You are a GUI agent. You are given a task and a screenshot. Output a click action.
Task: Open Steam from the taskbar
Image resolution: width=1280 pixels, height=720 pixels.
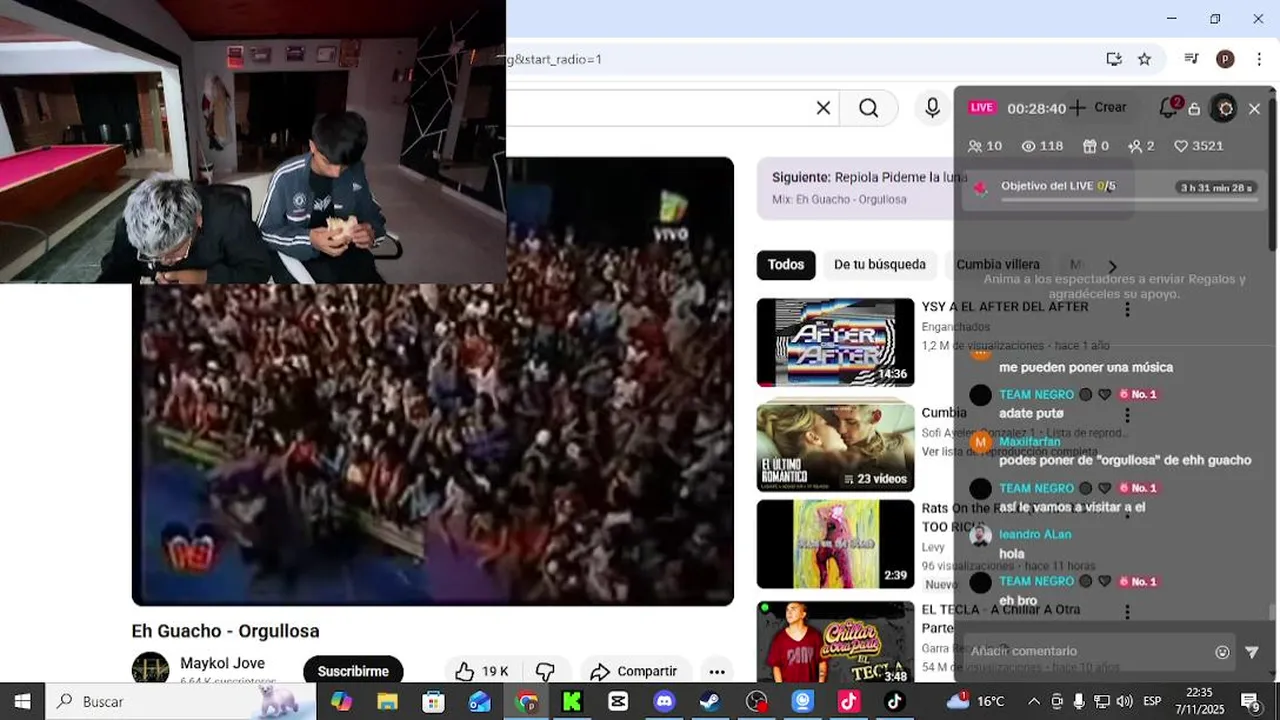click(x=710, y=701)
